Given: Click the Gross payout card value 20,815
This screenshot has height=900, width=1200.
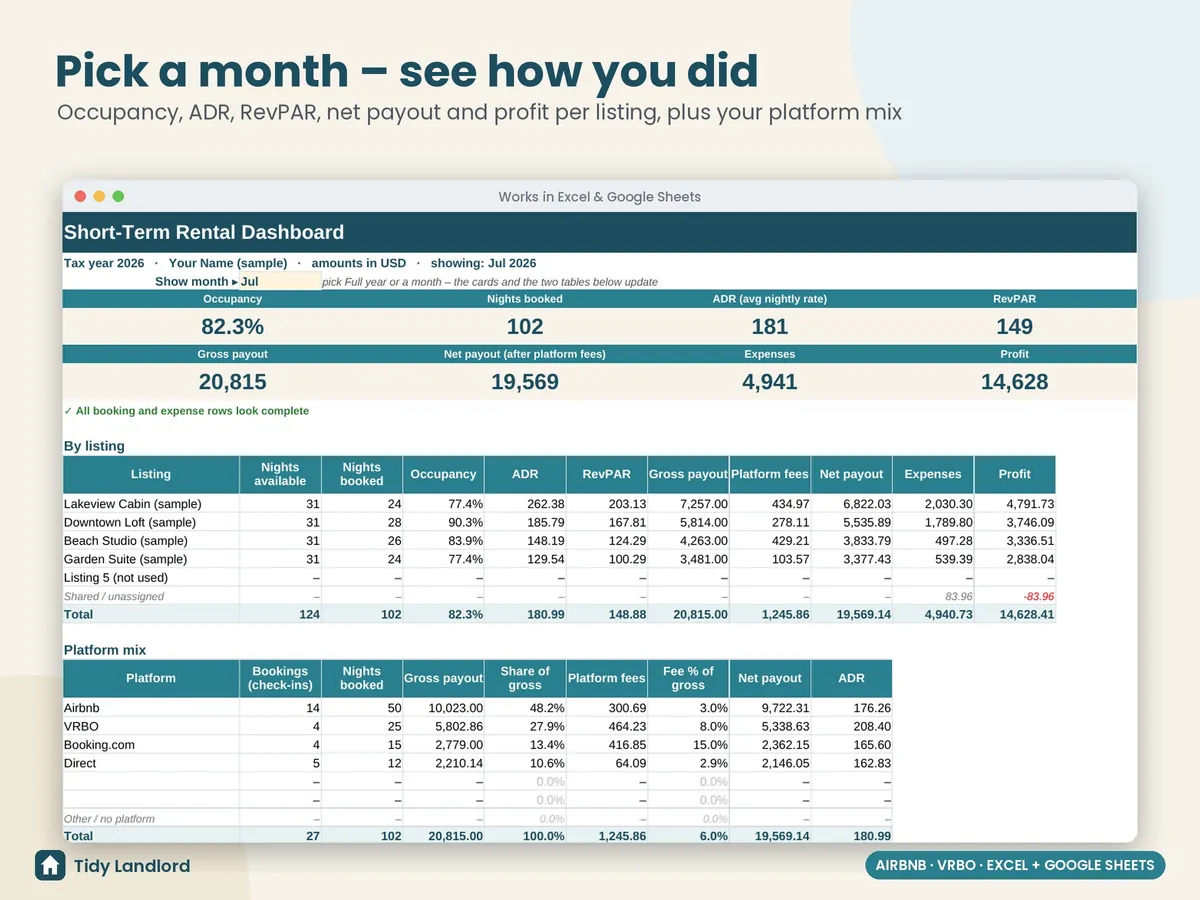Looking at the screenshot, I should (233, 381).
